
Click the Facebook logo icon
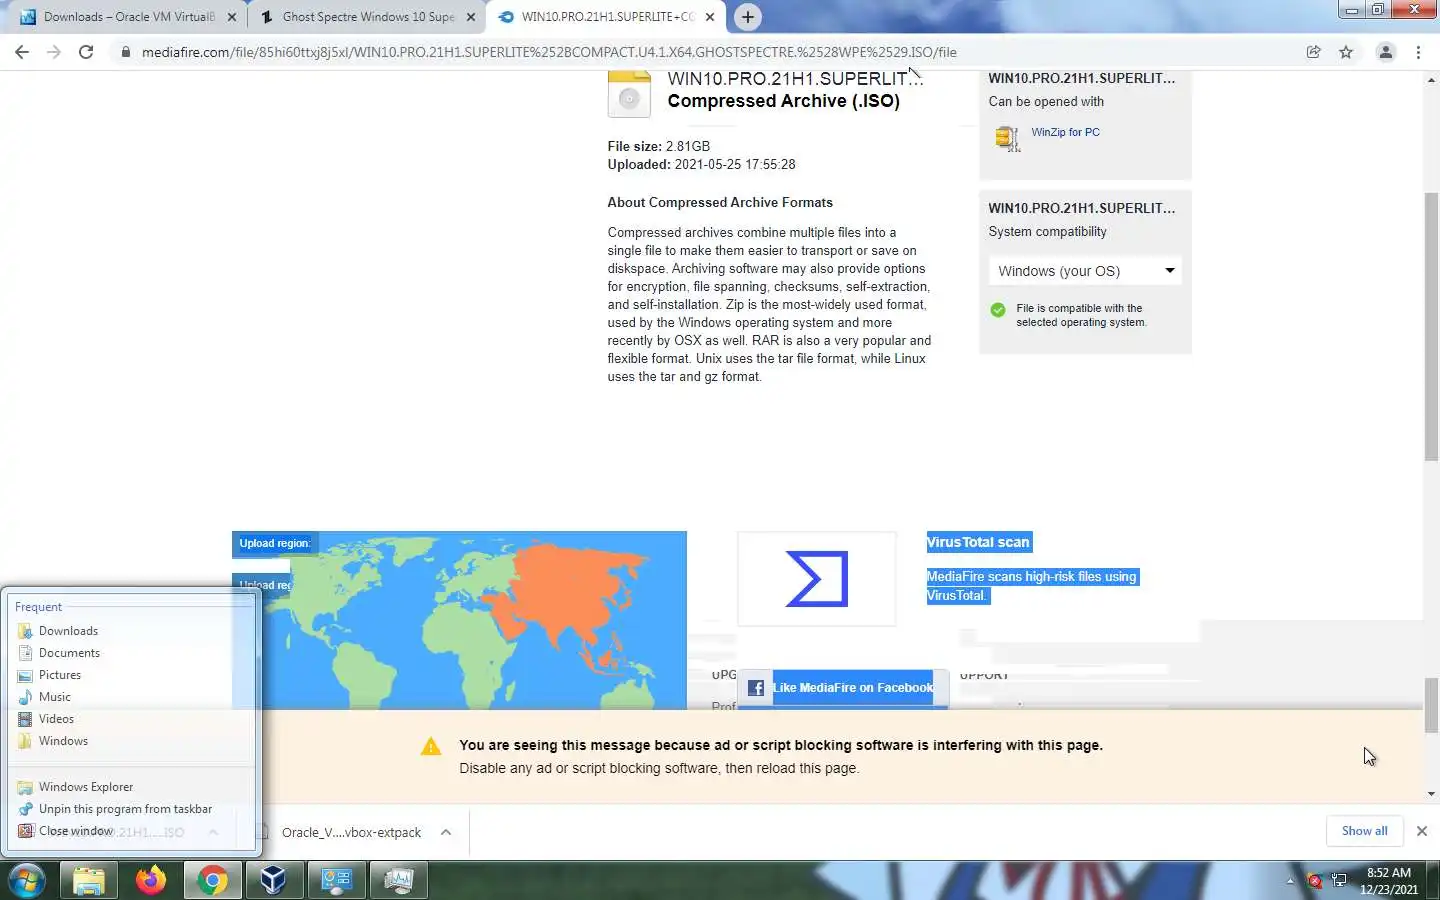[756, 688]
